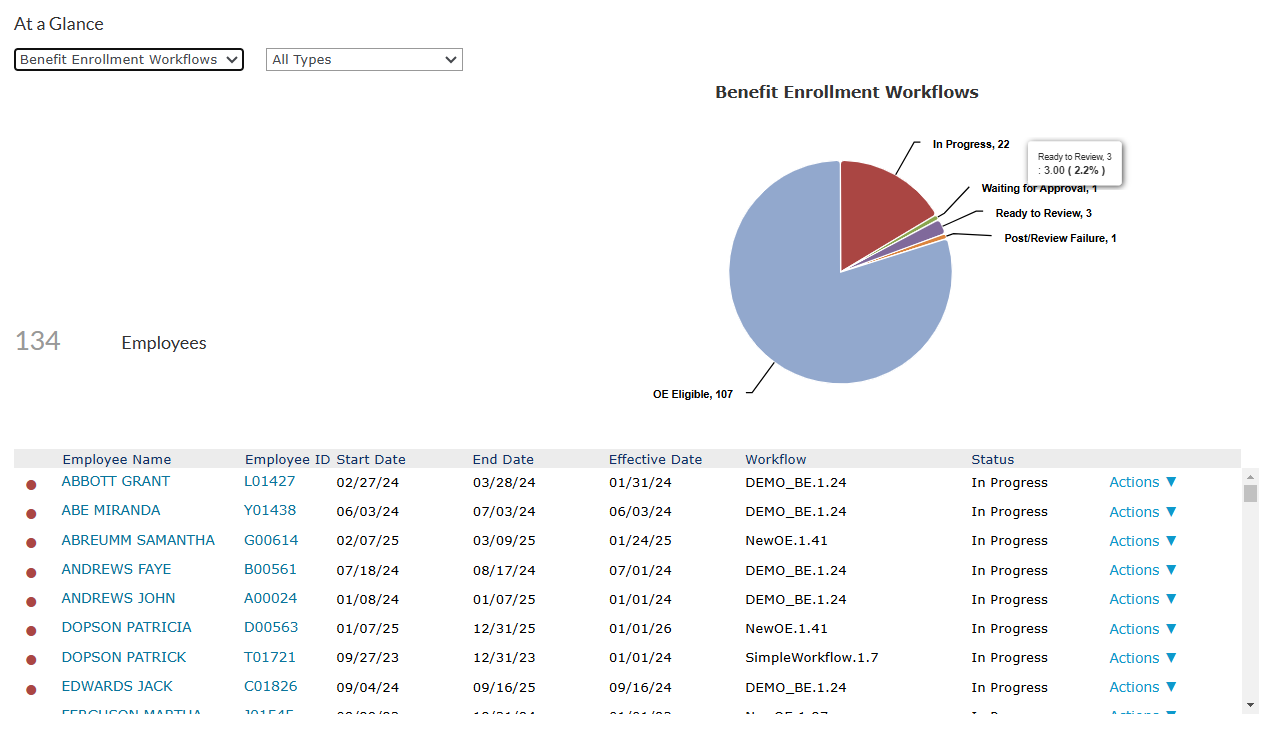Open the All Types filter dropdown
Image resolution: width=1266 pixels, height=730 pixels.
point(364,60)
